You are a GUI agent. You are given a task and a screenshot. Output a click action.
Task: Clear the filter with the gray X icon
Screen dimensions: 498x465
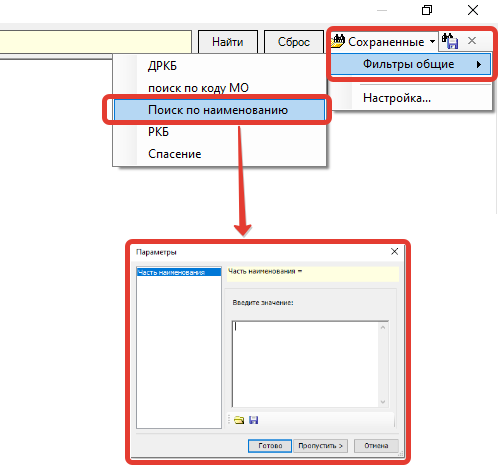click(x=472, y=41)
